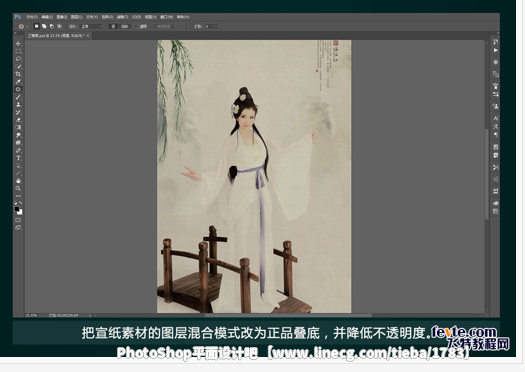Choose Add to Selection mode

coord(44,26)
